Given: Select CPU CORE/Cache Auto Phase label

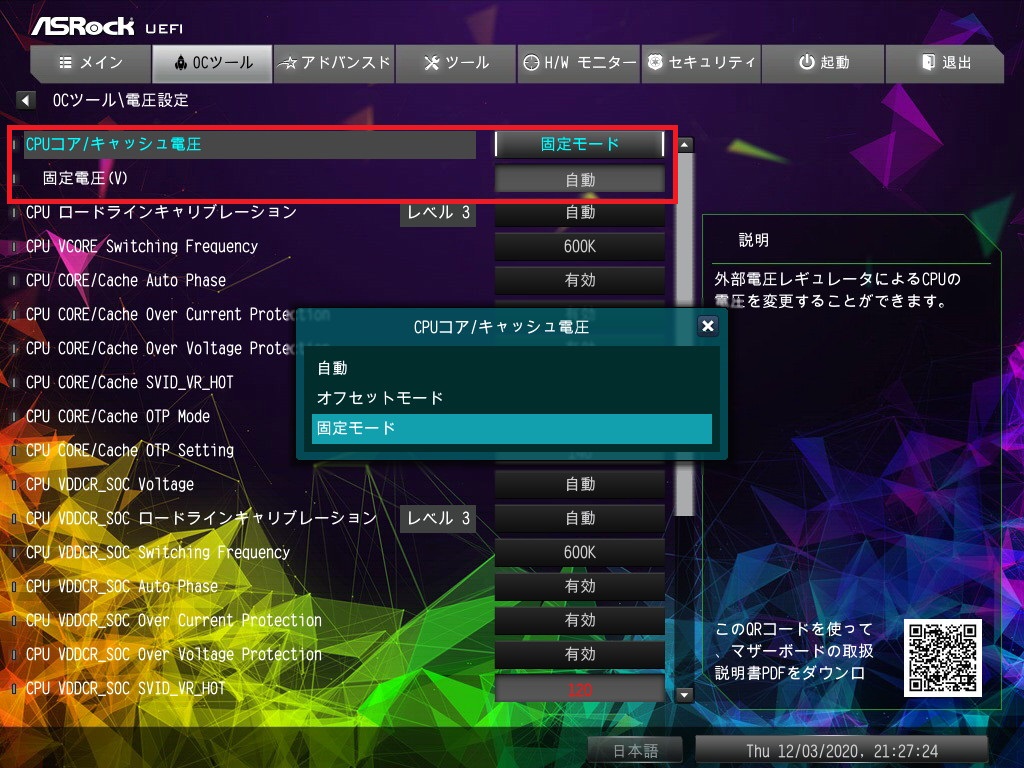Looking at the screenshot, I should 125,280.
